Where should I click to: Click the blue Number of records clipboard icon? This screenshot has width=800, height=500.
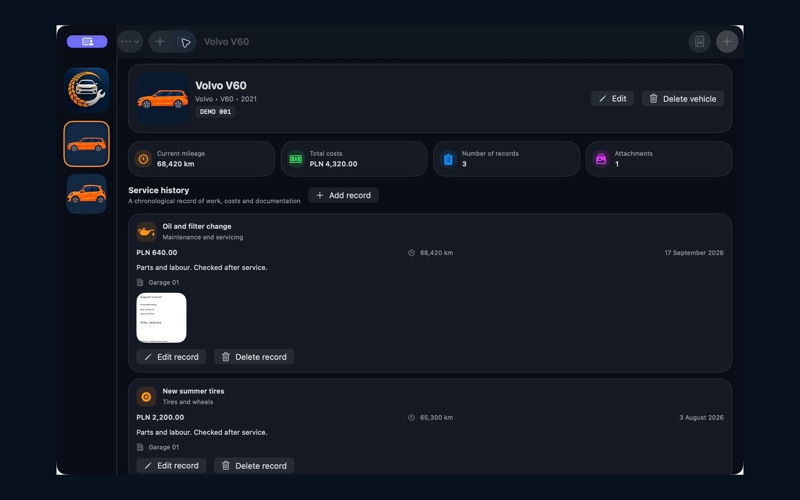(x=448, y=159)
